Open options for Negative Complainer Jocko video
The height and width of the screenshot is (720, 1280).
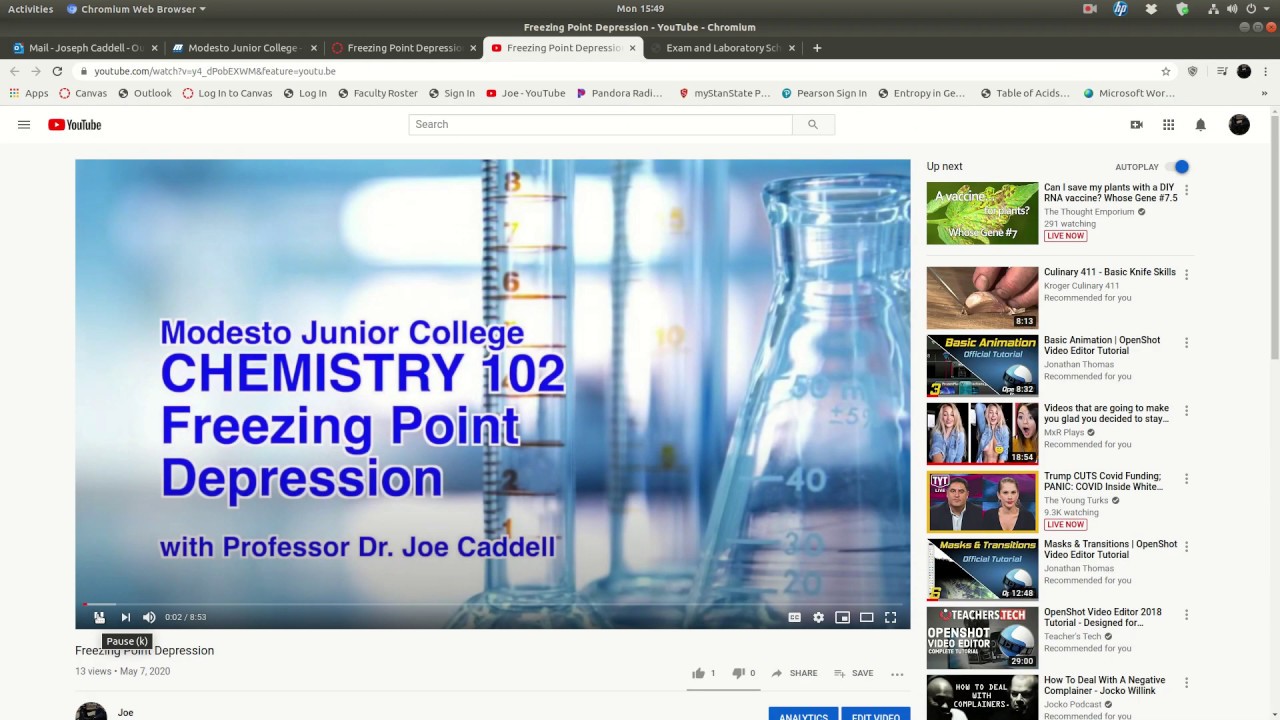(x=1186, y=682)
